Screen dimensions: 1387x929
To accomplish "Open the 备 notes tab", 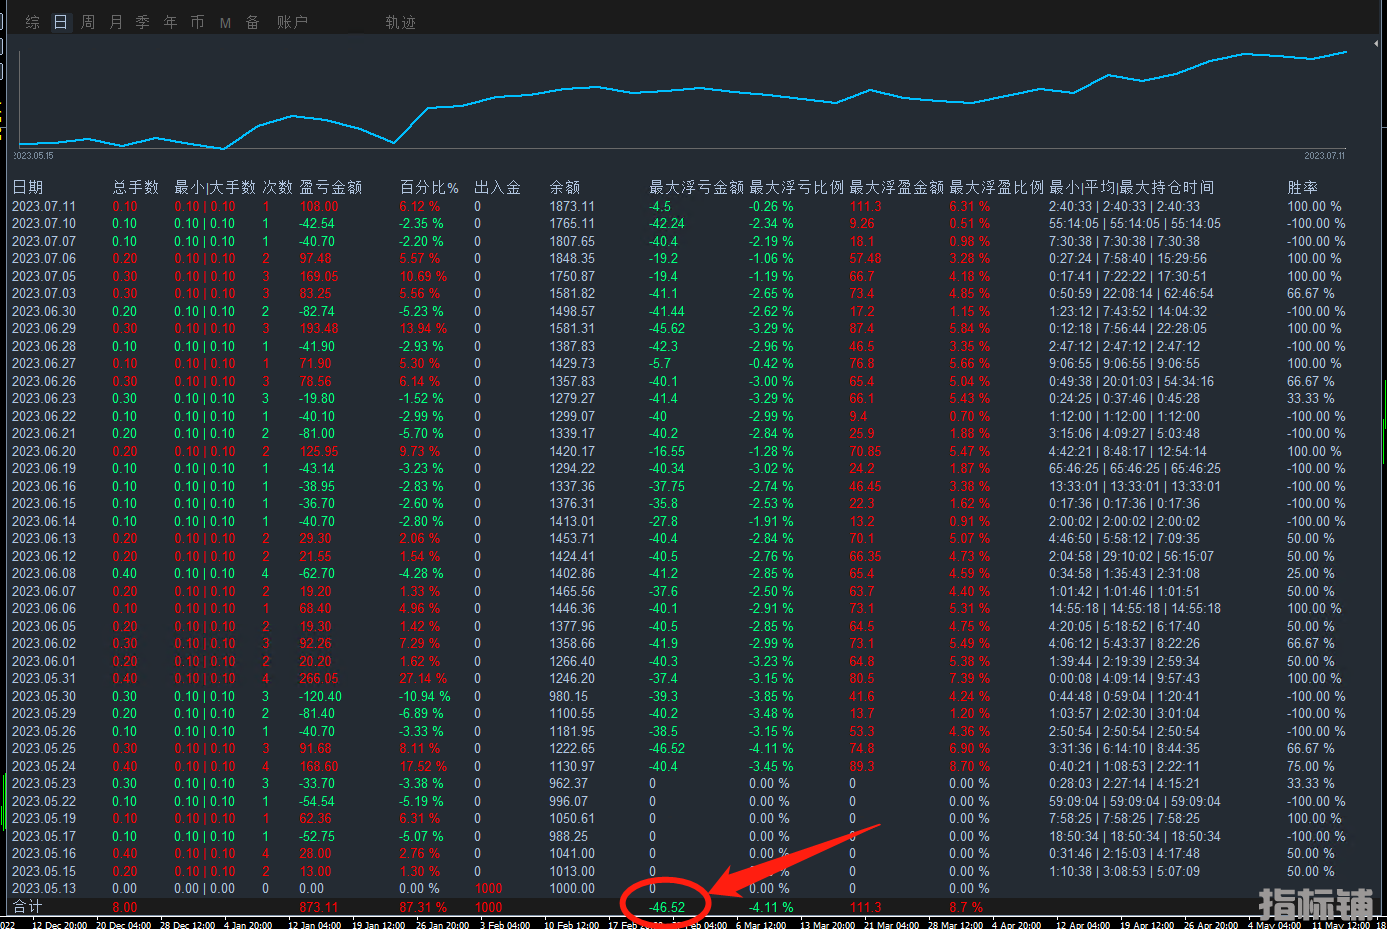I will 252,22.
